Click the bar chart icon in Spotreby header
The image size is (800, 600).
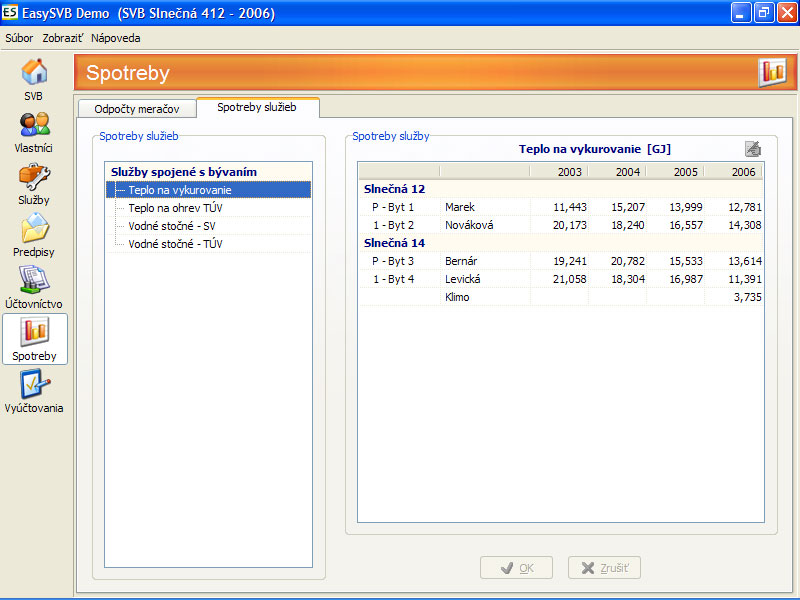coord(772,72)
